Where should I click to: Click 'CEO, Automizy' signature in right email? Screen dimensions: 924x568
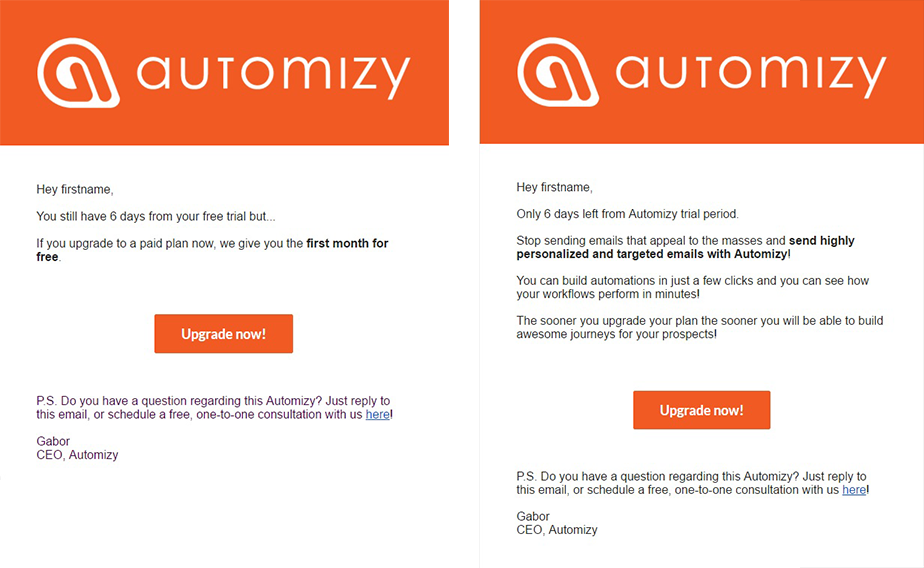coord(557,530)
